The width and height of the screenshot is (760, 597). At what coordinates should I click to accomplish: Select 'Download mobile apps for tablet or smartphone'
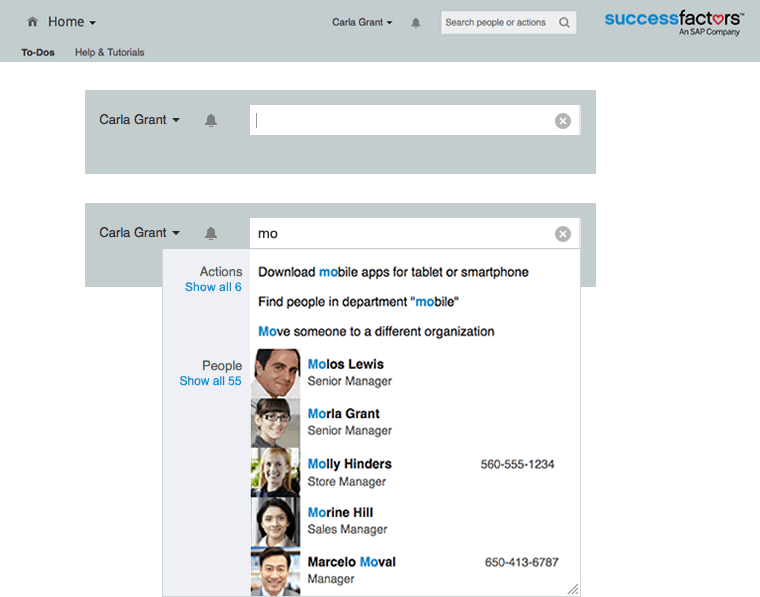coord(393,272)
